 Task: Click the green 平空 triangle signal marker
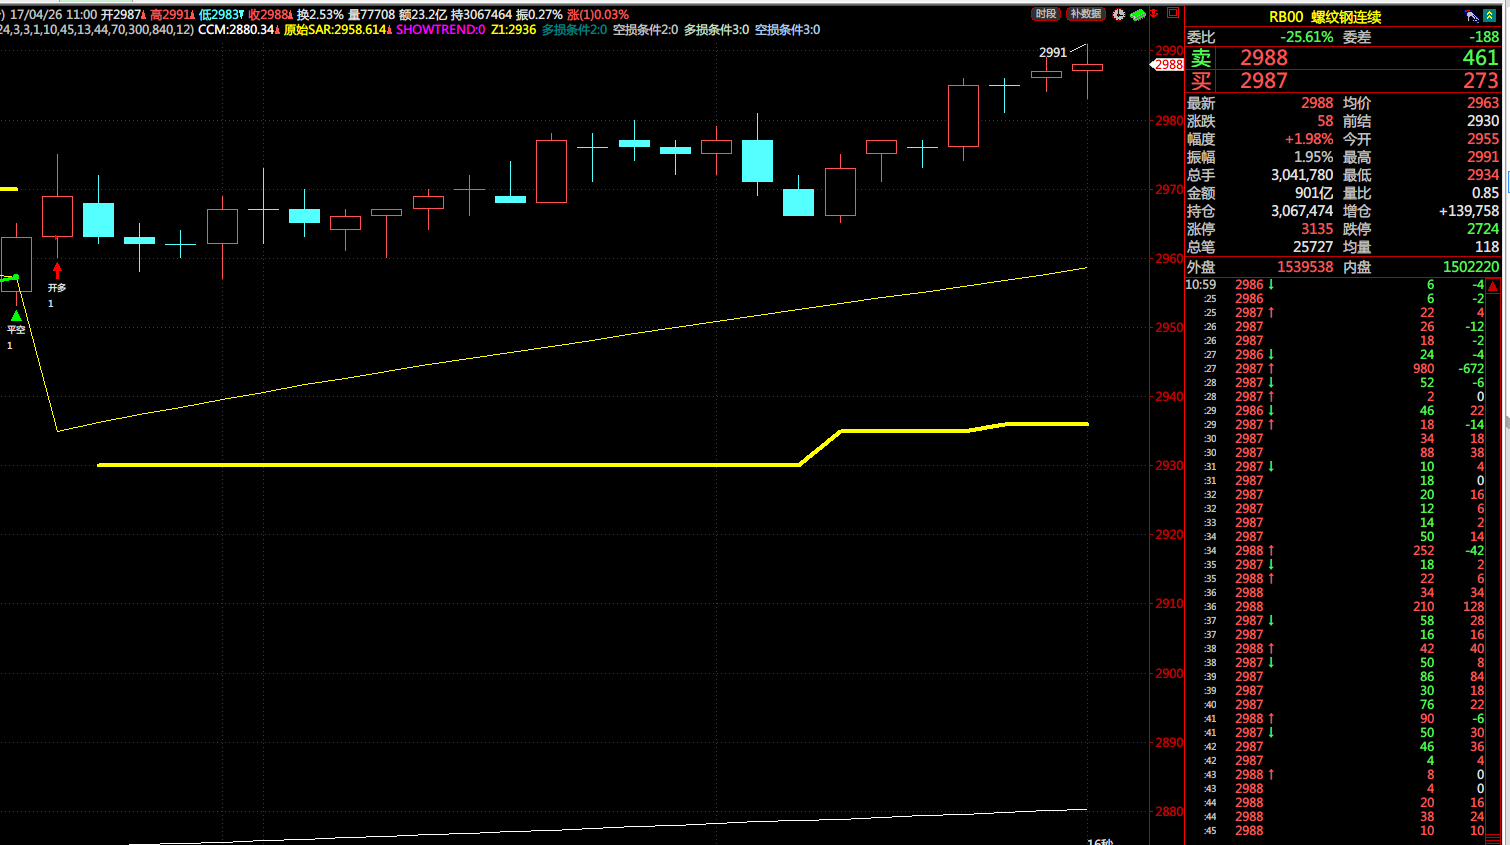point(16,316)
